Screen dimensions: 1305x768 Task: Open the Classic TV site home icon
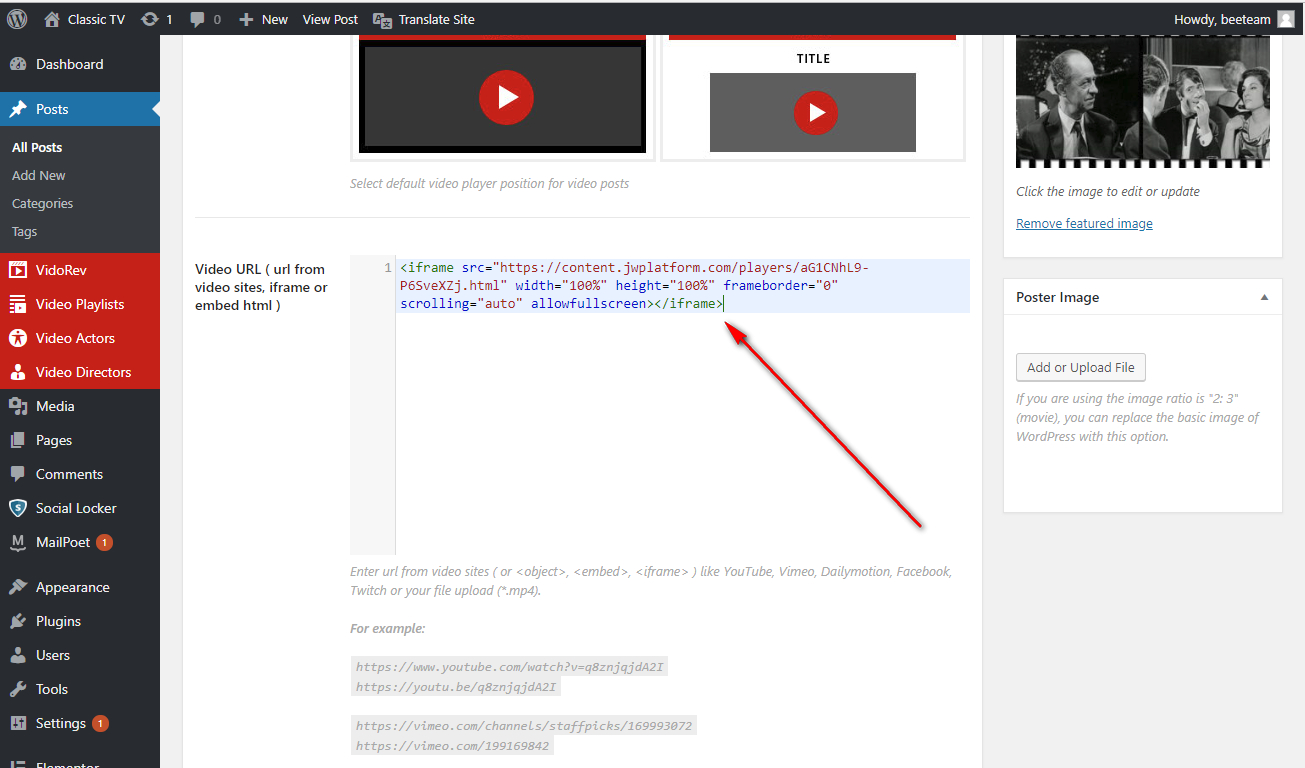[52, 19]
